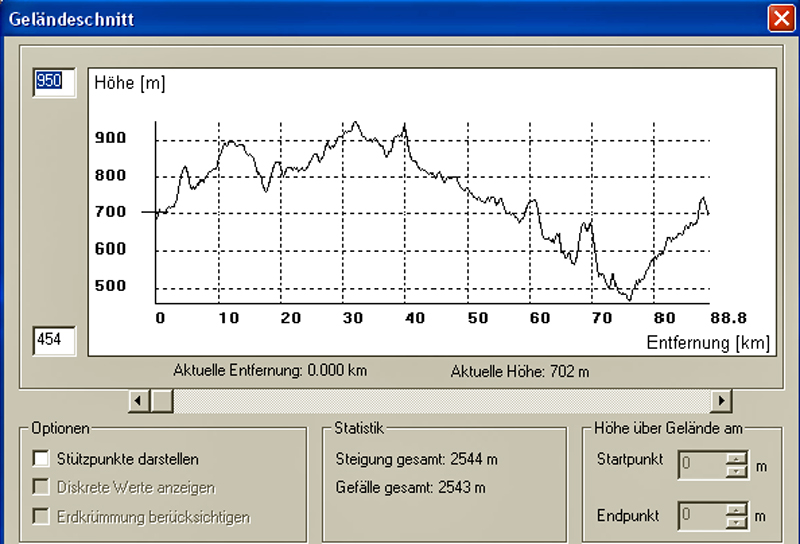The image size is (800, 544).
Task: Decrease Endpunkt height with down arrow
Action: (735, 522)
